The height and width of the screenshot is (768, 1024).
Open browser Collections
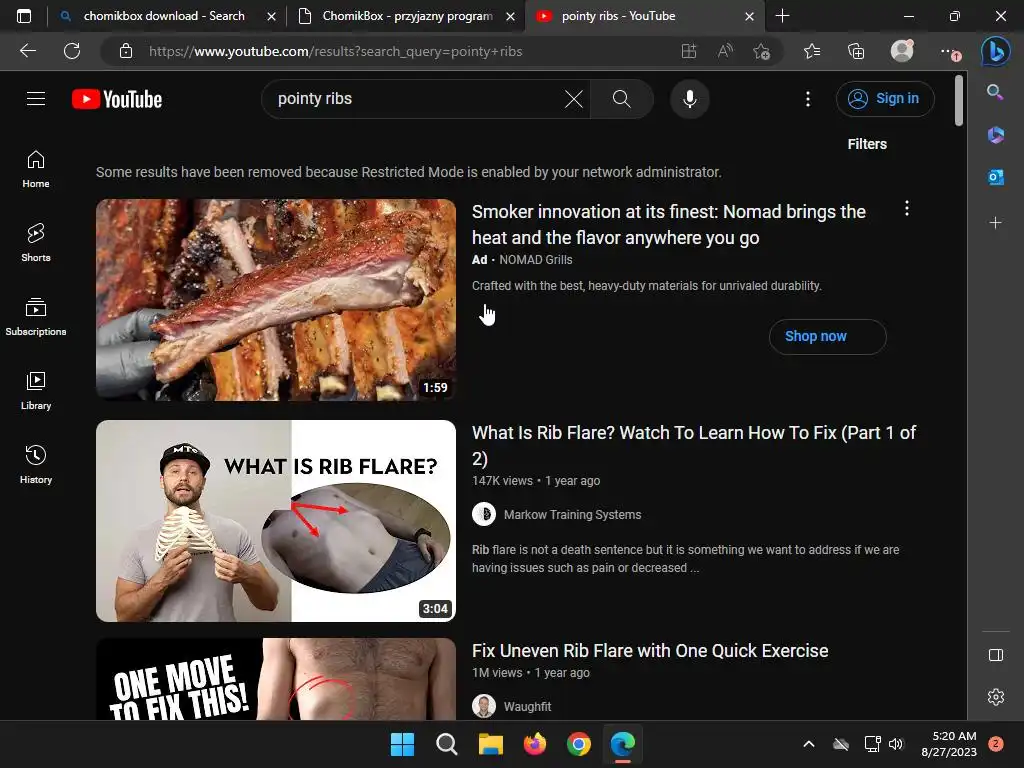[856, 51]
